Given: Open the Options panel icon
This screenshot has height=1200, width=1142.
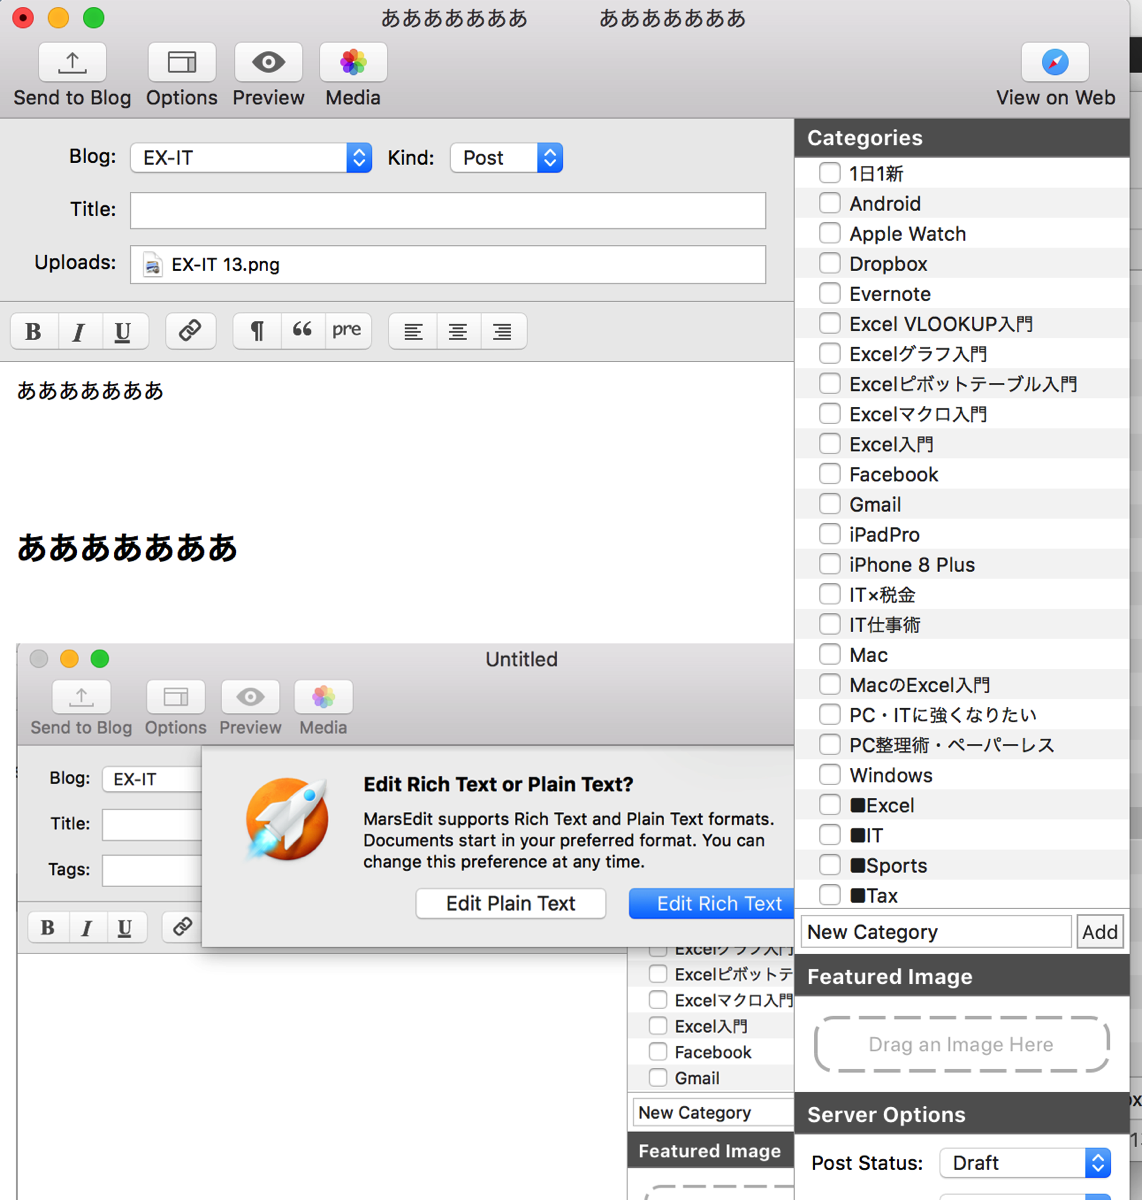Looking at the screenshot, I should pyautogui.click(x=182, y=62).
